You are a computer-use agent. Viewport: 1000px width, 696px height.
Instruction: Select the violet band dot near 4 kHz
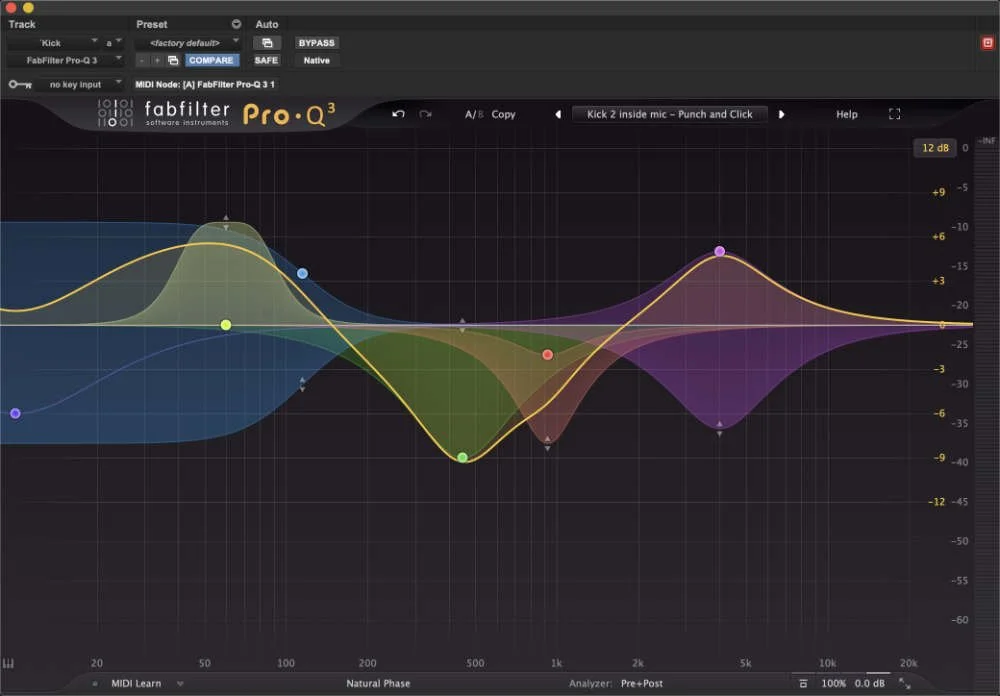pyautogui.click(x=719, y=251)
